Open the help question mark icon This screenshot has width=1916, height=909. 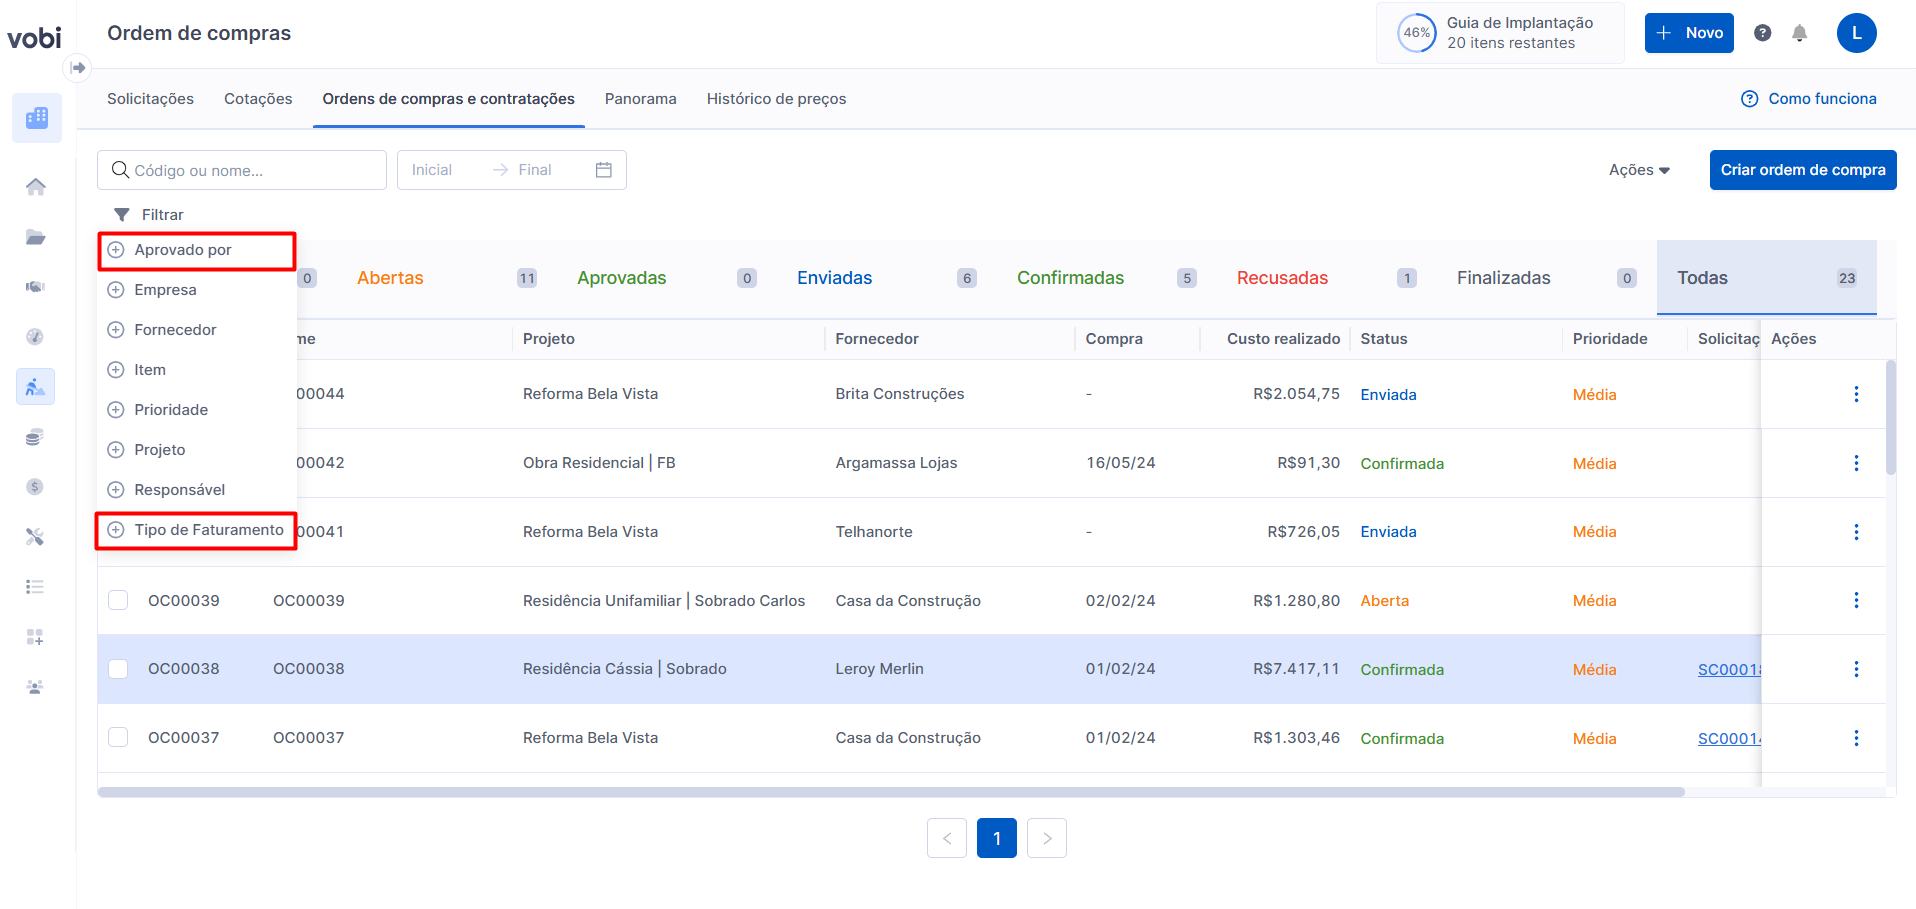tap(1762, 33)
